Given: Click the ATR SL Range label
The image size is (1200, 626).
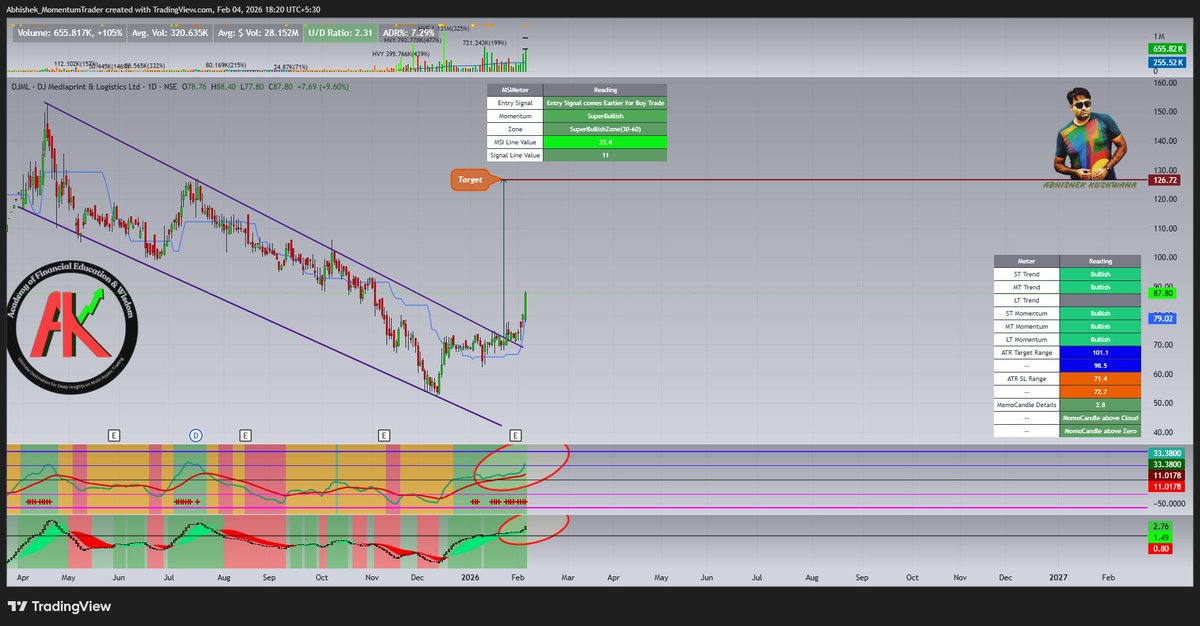Looking at the screenshot, I should [x=1026, y=379].
